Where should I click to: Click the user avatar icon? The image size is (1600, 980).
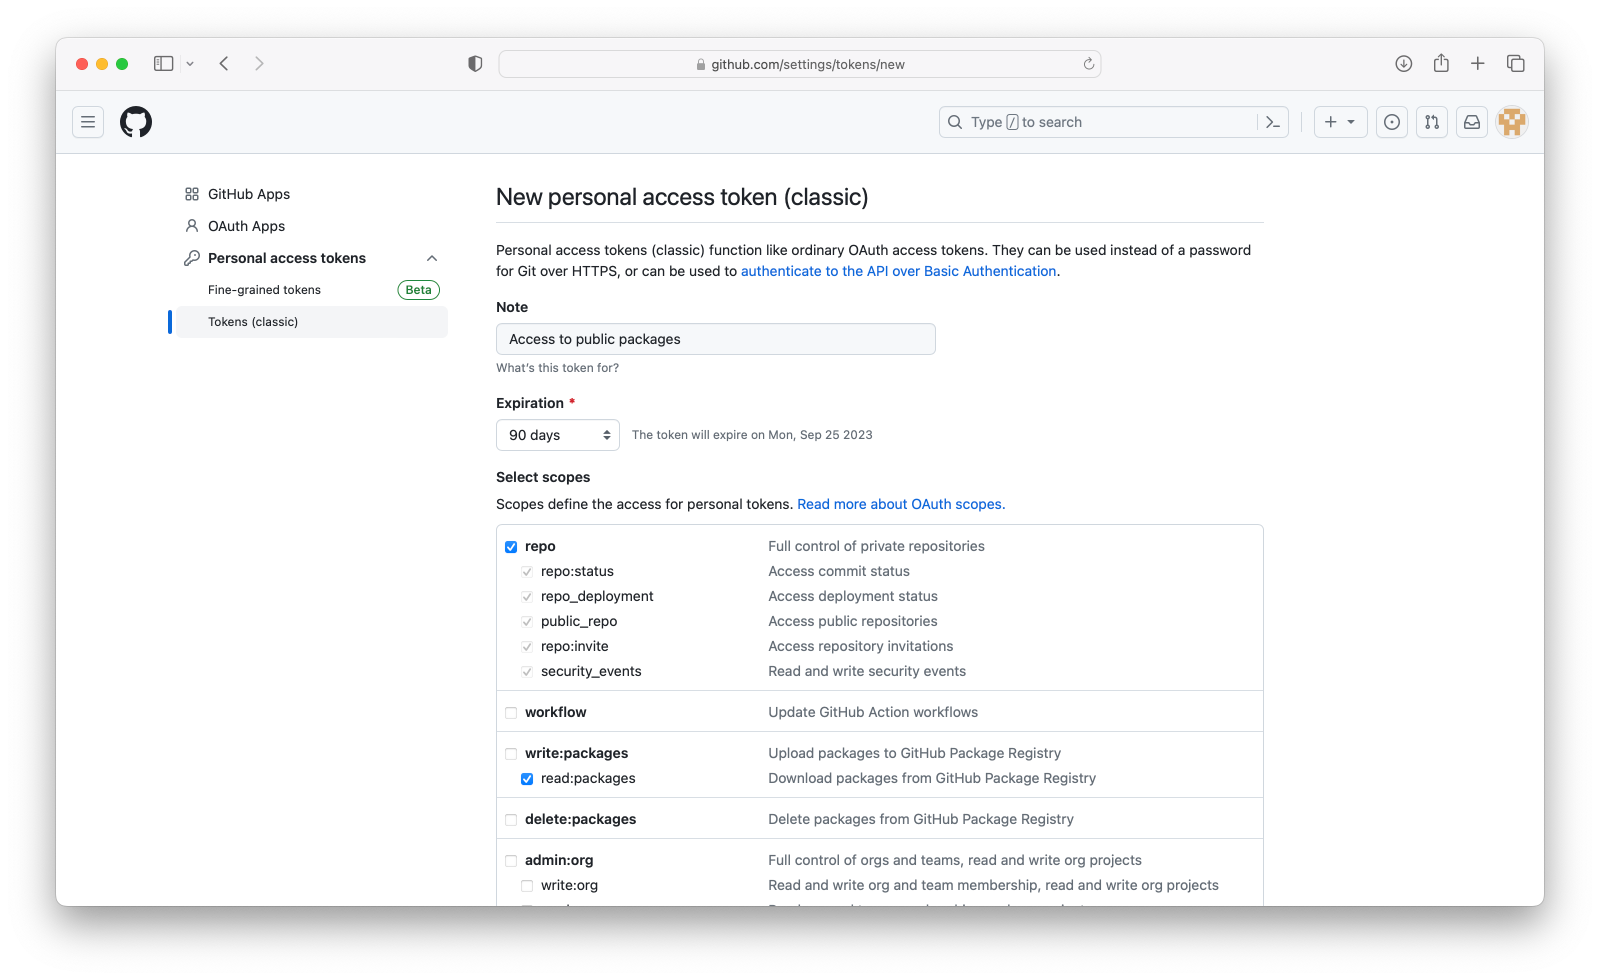pyautogui.click(x=1512, y=122)
